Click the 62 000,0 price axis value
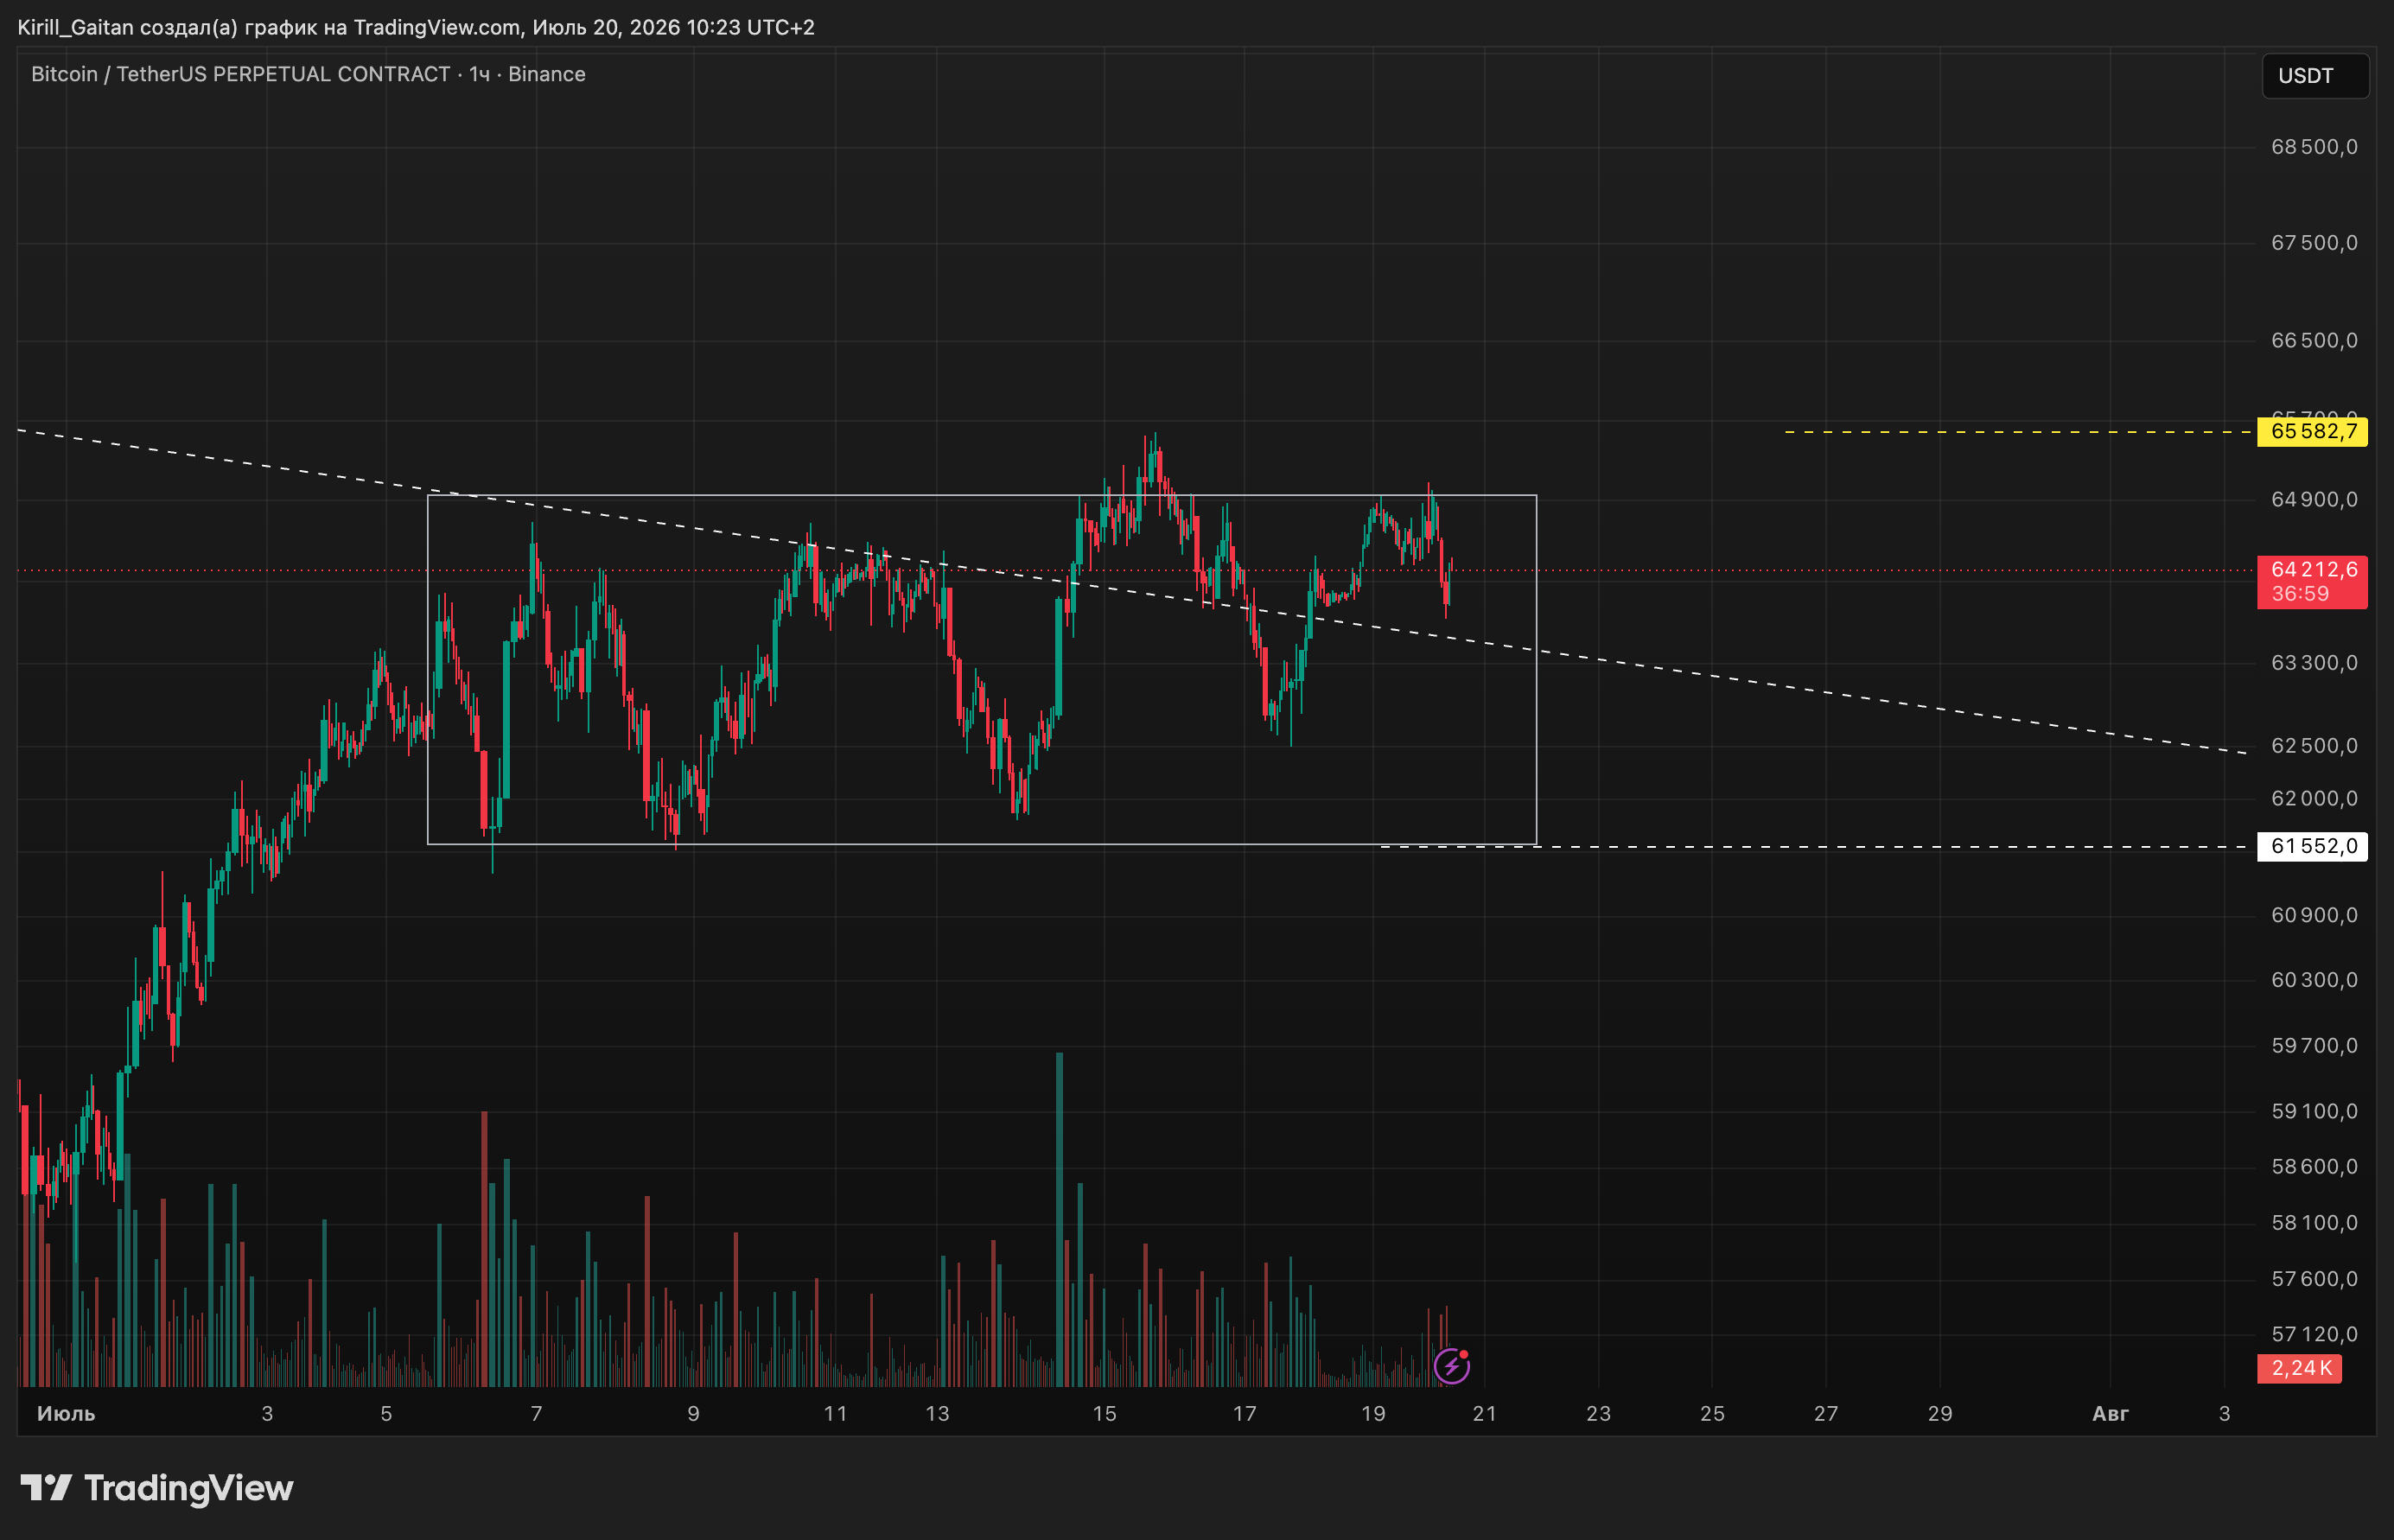Viewport: 2394px width, 1540px height. [x=2314, y=798]
